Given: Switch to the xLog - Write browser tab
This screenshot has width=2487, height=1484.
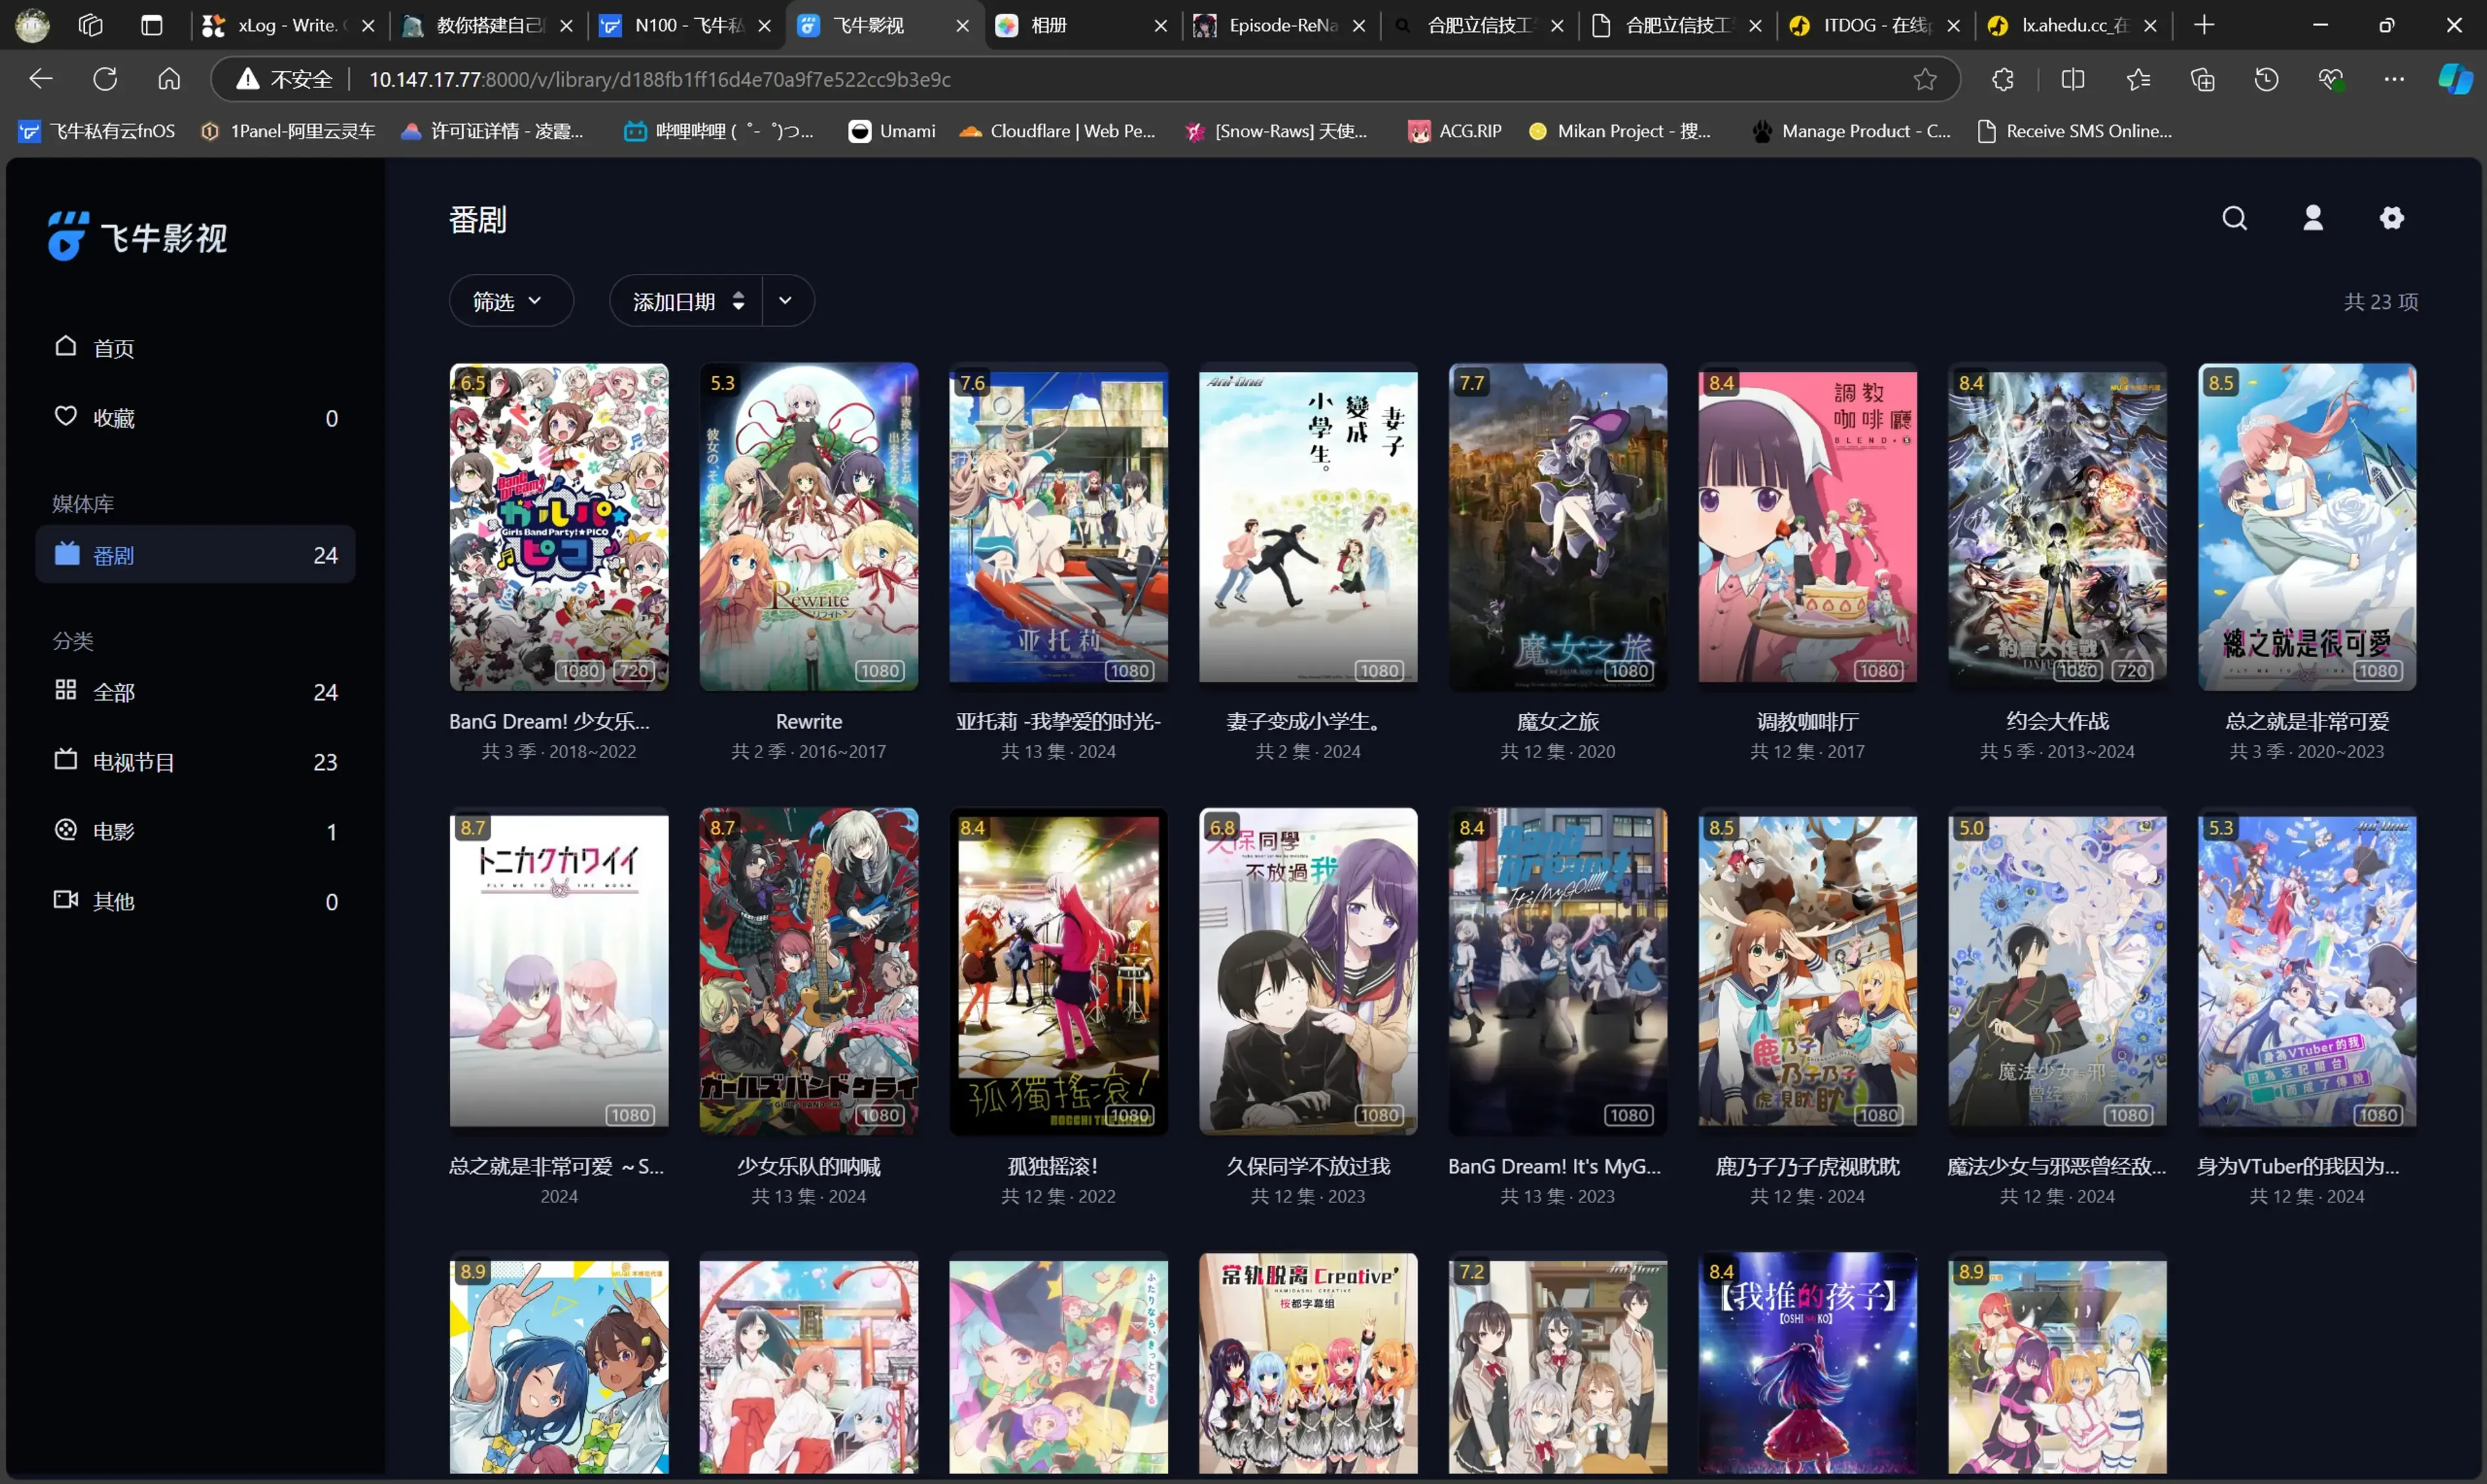Looking at the screenshot, I should tap(285, 26).
